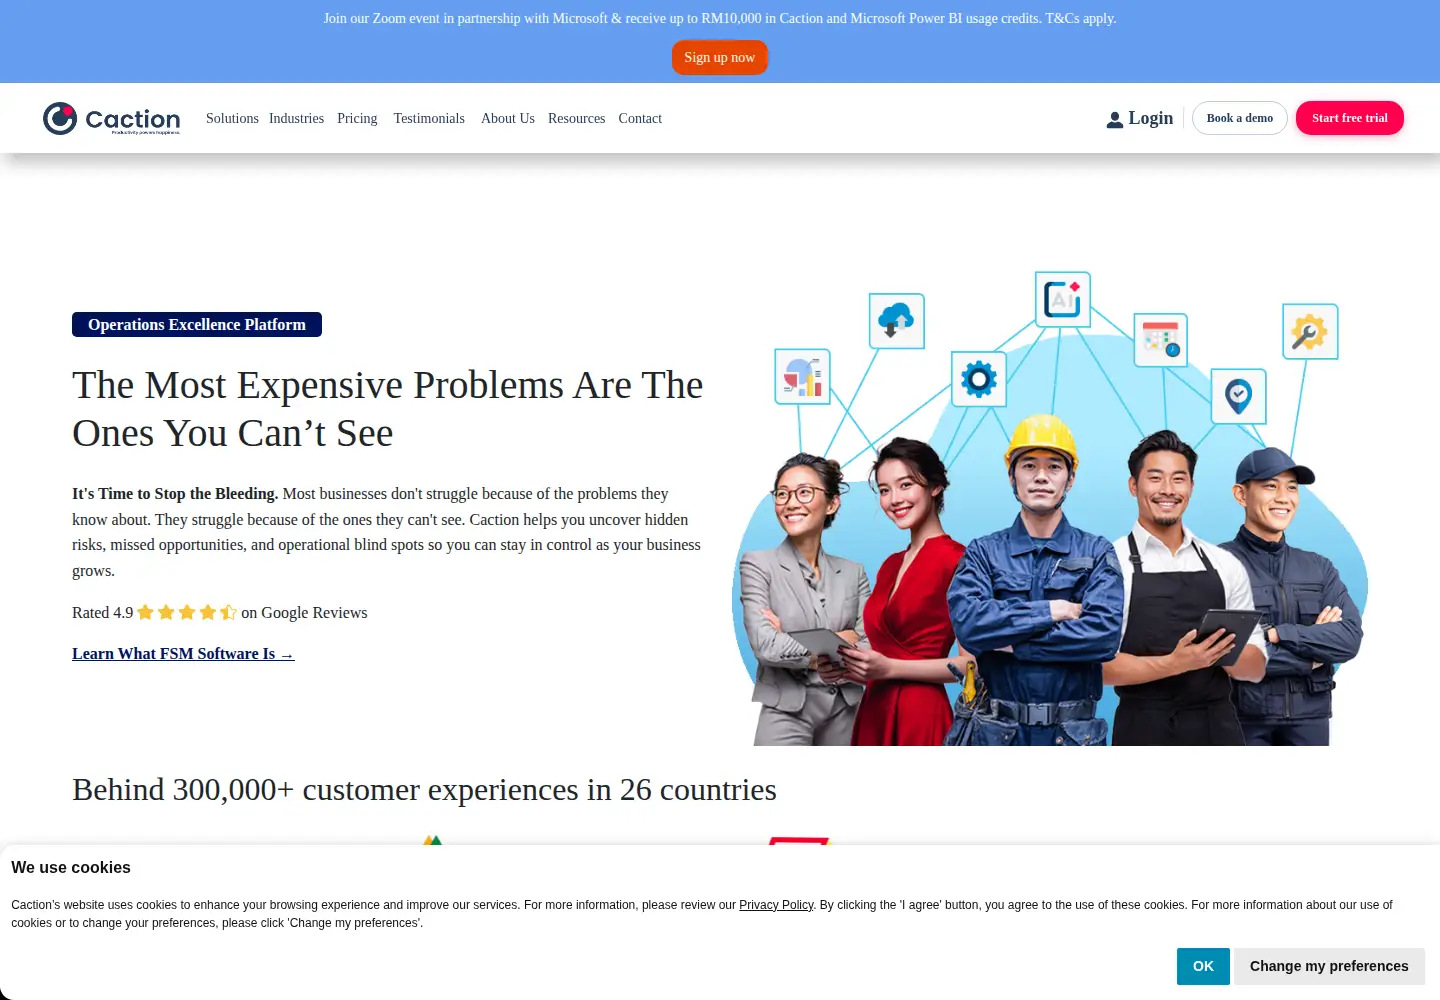Open the Resources menu
This screenshot has height=1000, width=1440.
576,118
